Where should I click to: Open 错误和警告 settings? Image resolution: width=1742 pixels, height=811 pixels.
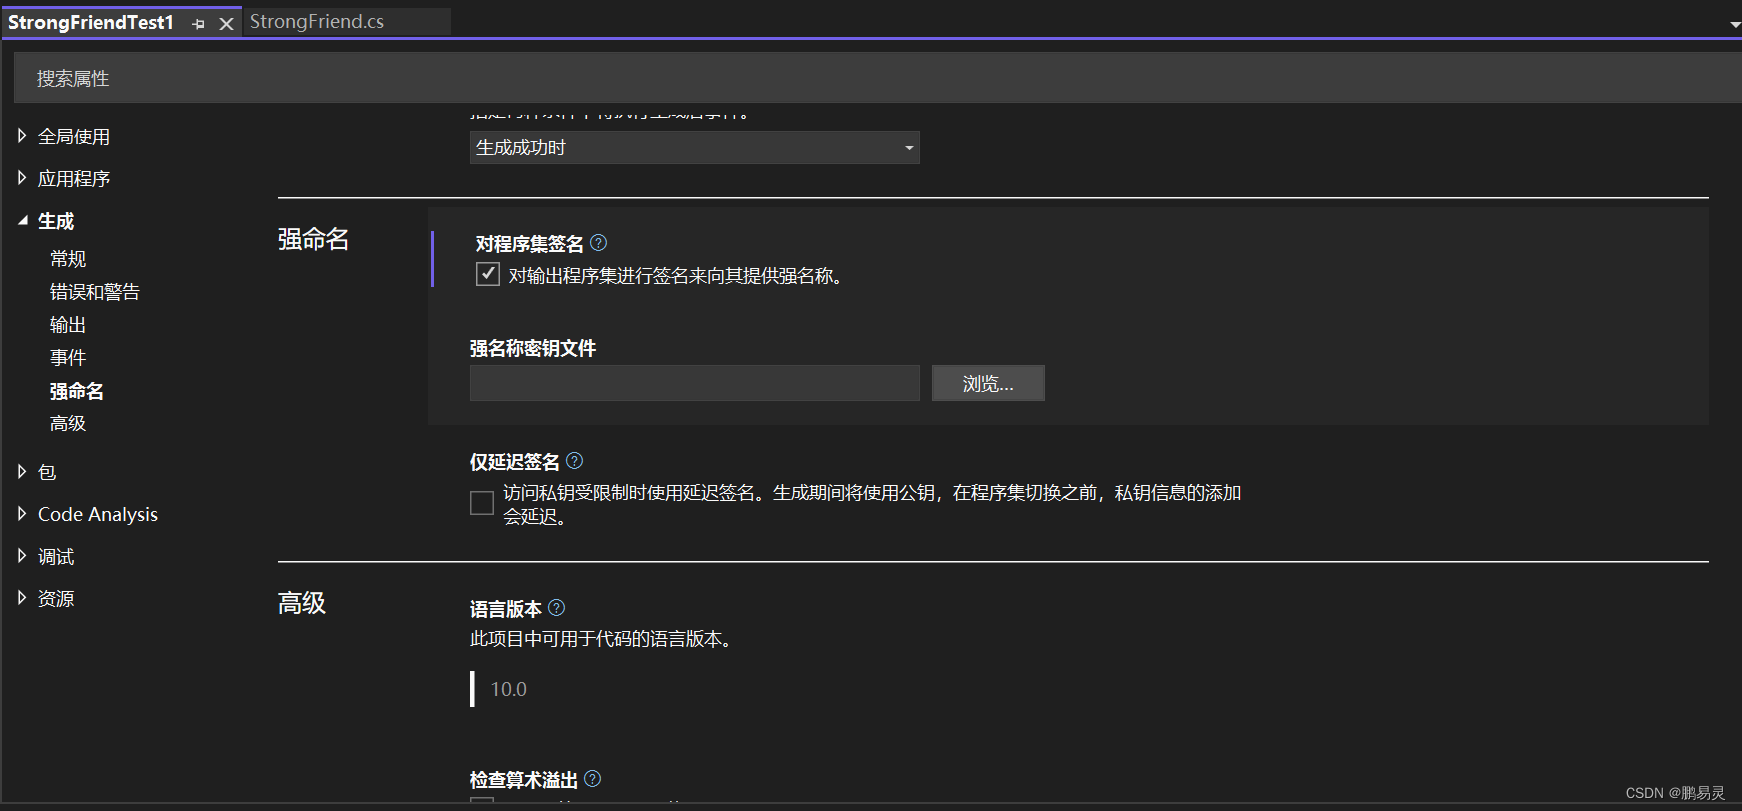(x=95, y=292)
